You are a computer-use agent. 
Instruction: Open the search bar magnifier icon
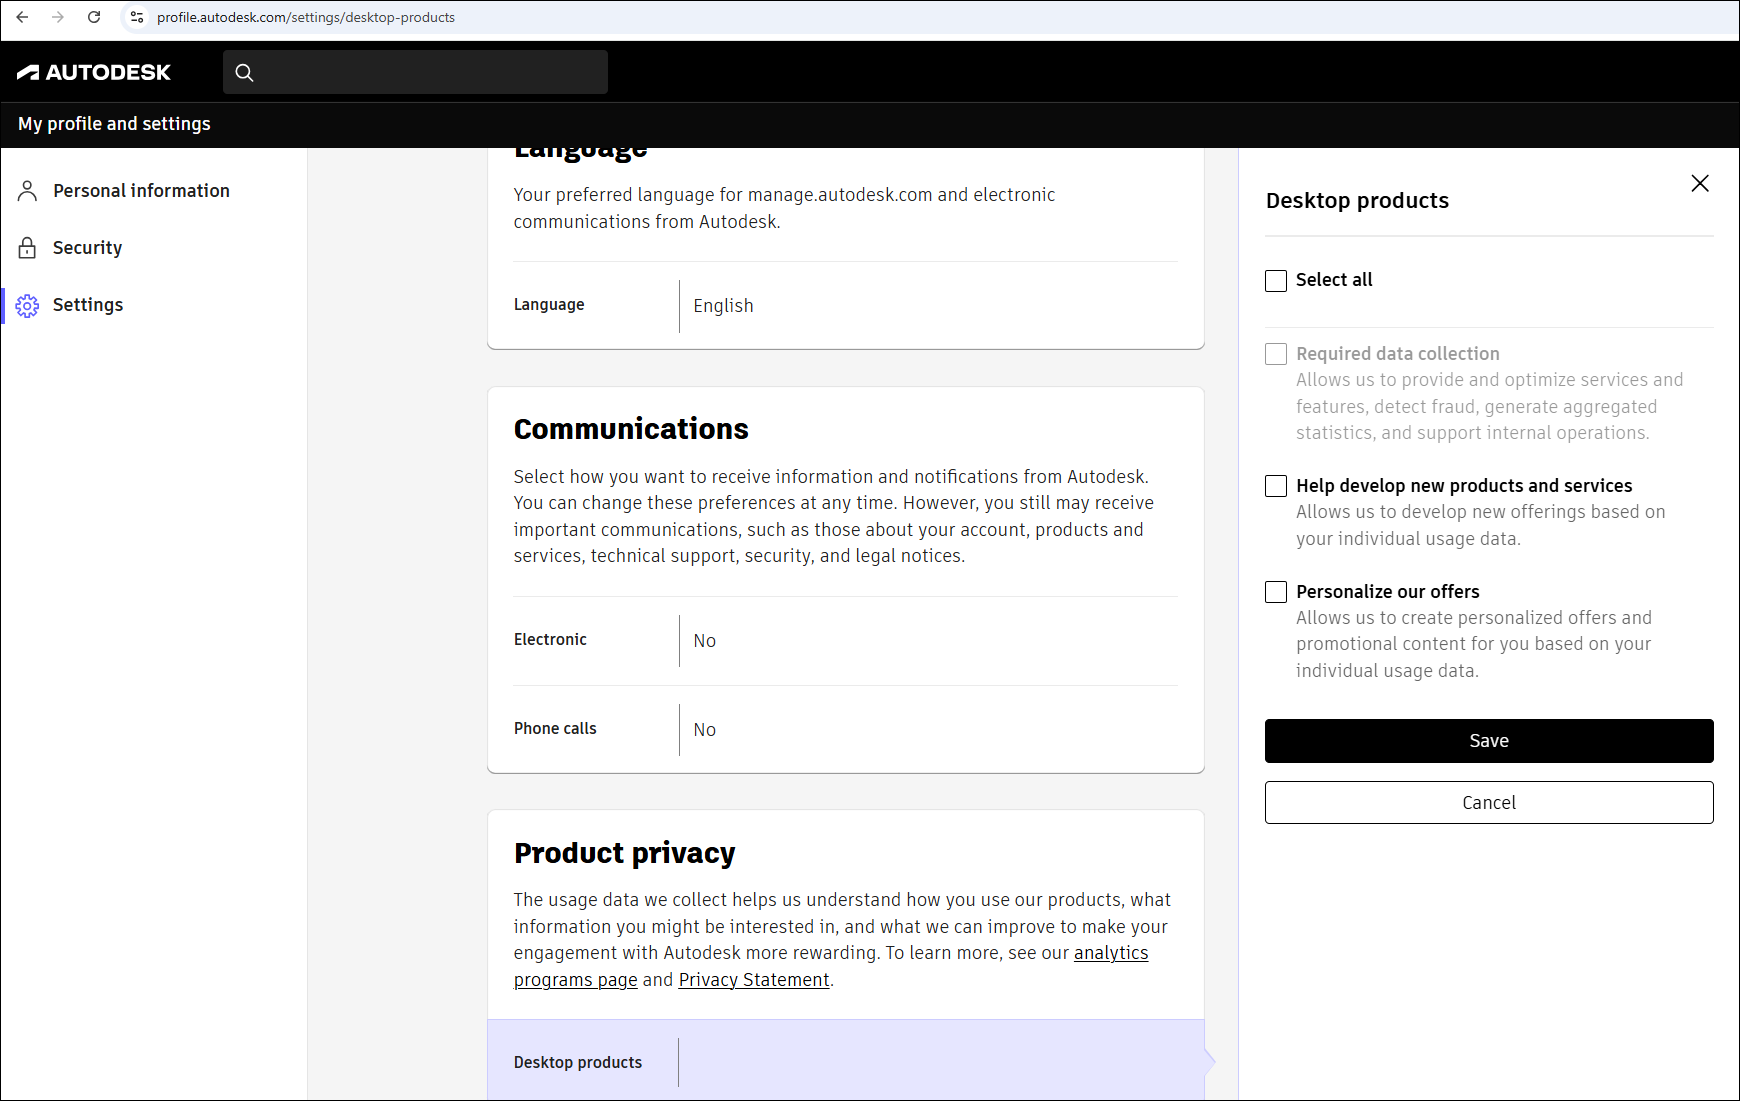pyautogui.click(x=245, y=72)
